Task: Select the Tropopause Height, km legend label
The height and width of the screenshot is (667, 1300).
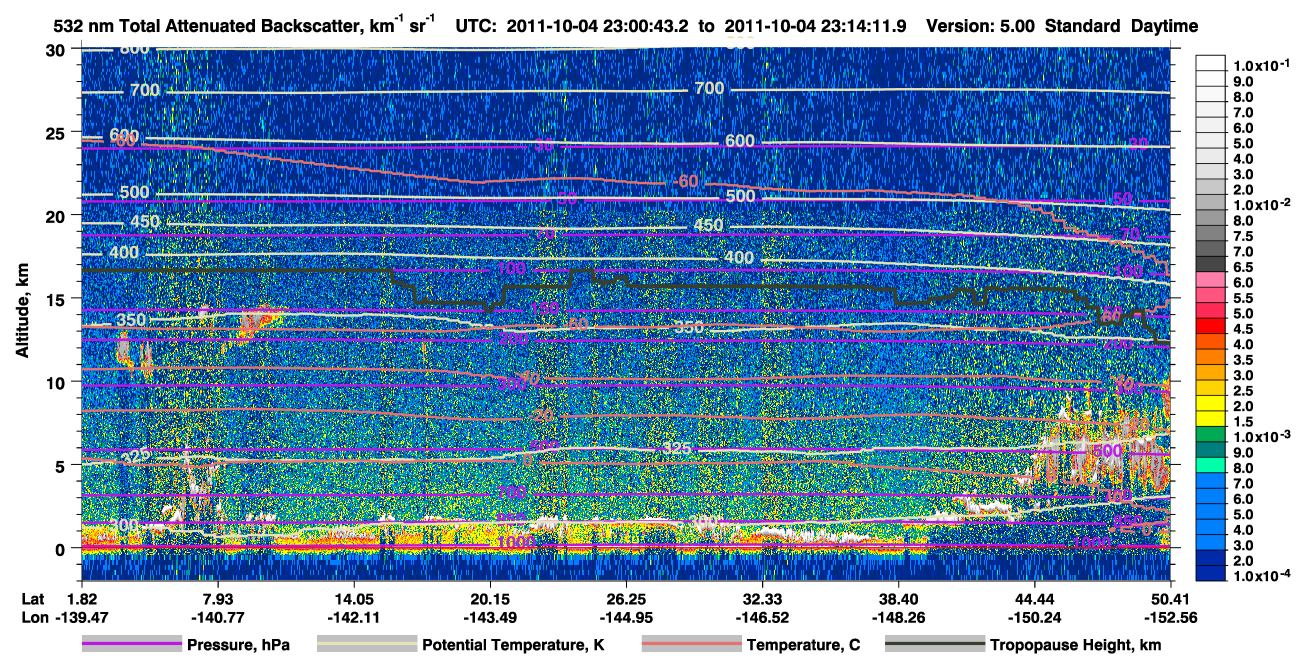Action: pyautogui.click(x=1076, y=645)
